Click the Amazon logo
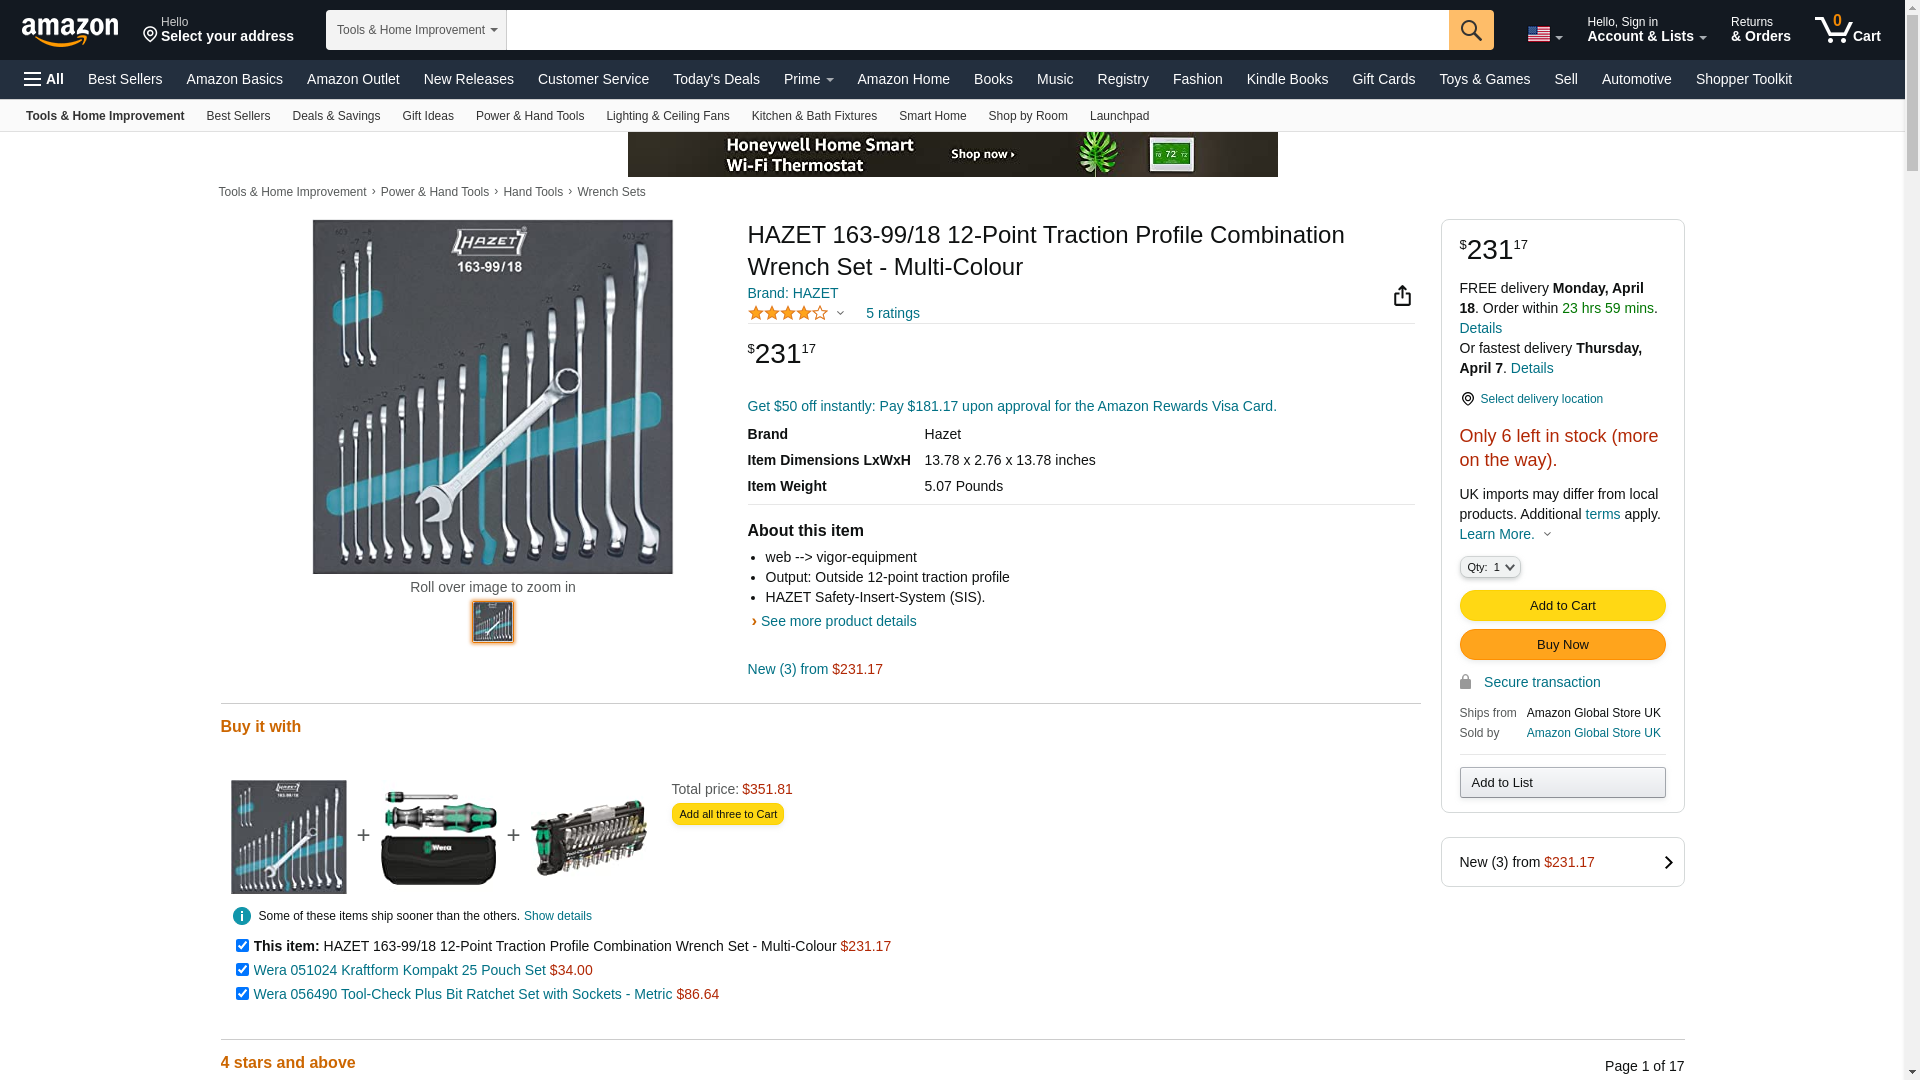The image size is (1920, 1080). 70,31
